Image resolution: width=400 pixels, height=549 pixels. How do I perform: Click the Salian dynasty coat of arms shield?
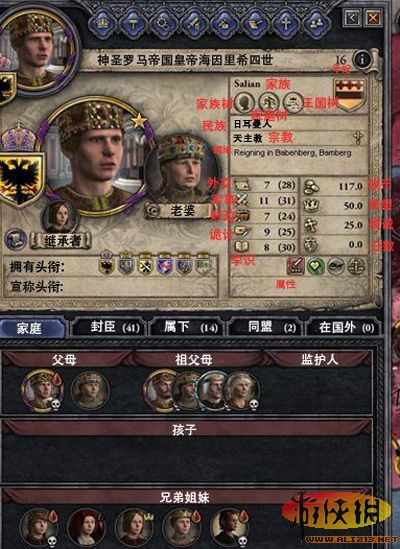[350, 95]
